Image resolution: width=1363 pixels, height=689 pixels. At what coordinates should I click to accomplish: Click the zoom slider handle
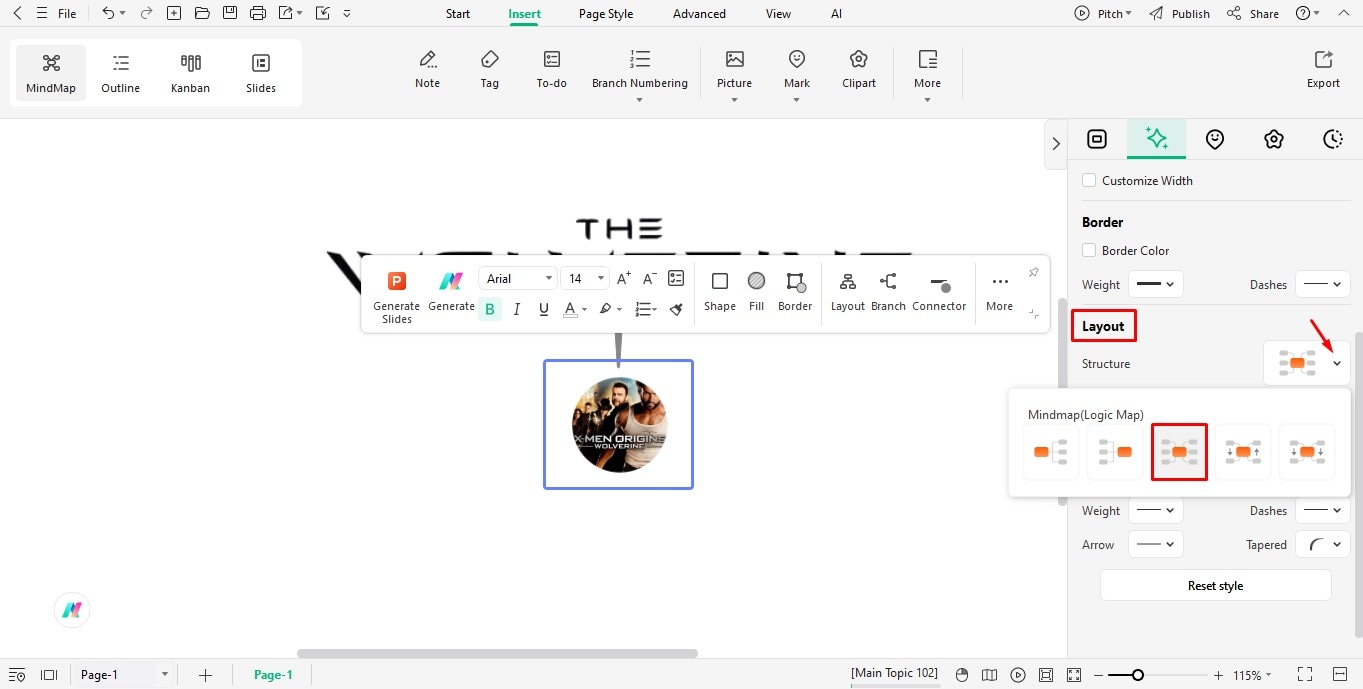1137,675
